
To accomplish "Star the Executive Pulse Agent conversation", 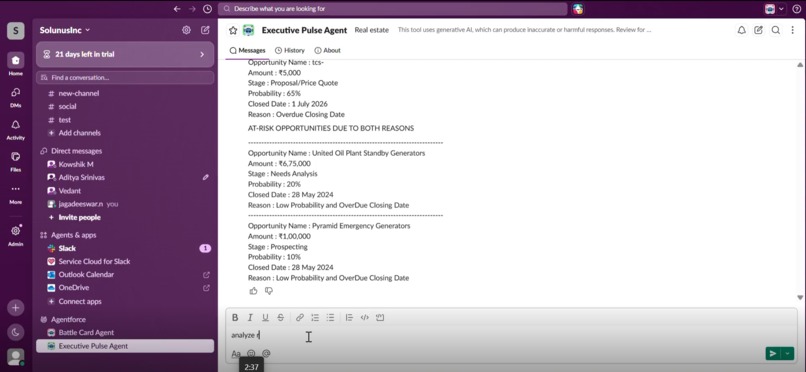I will (233, 30).
